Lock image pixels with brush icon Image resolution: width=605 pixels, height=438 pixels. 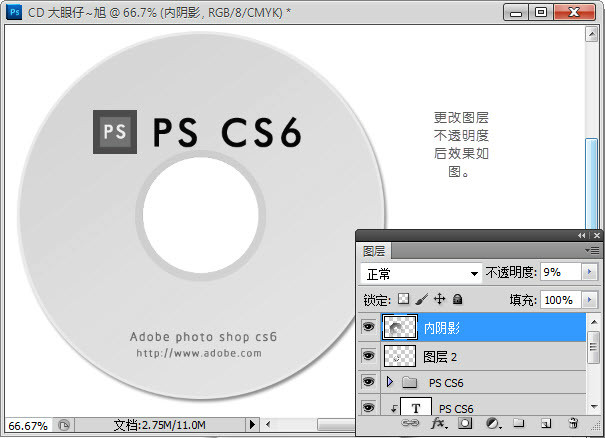[x=421, y=299]
